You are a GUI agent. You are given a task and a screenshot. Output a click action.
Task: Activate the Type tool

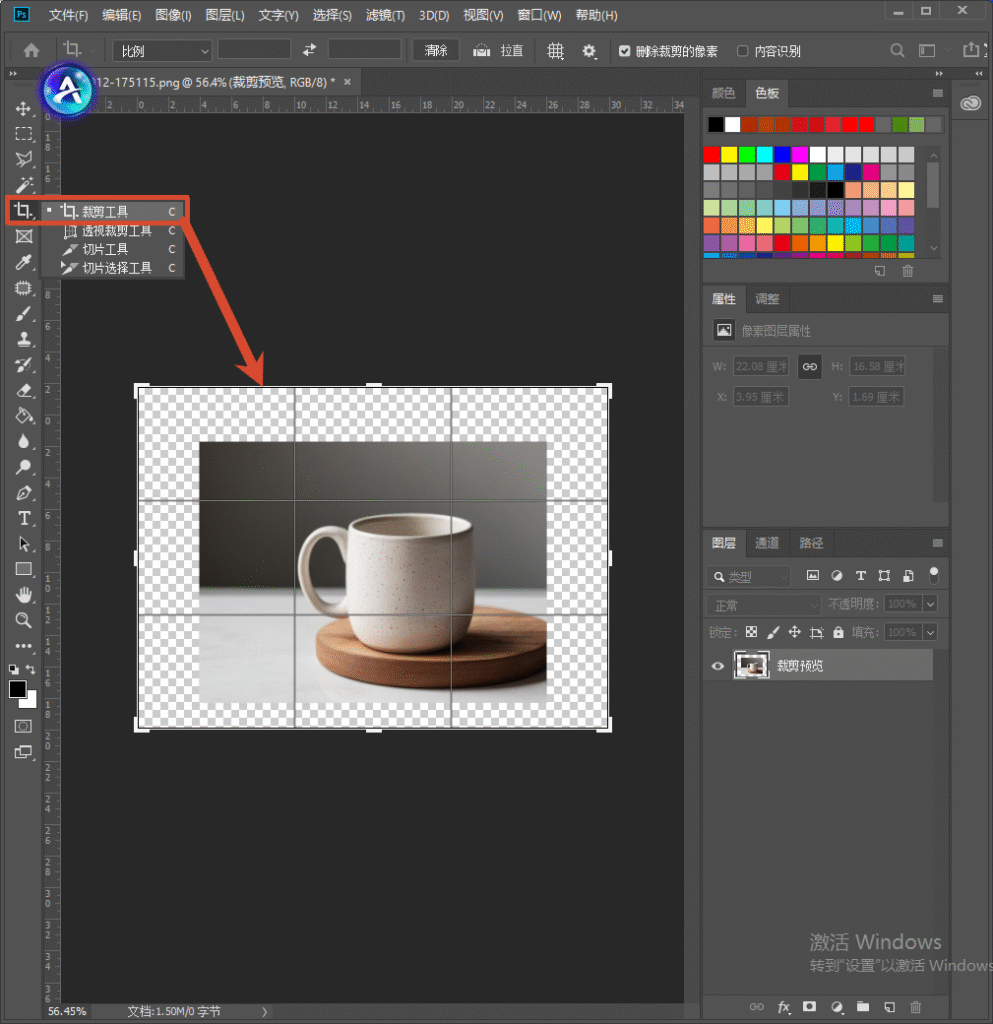24,519
